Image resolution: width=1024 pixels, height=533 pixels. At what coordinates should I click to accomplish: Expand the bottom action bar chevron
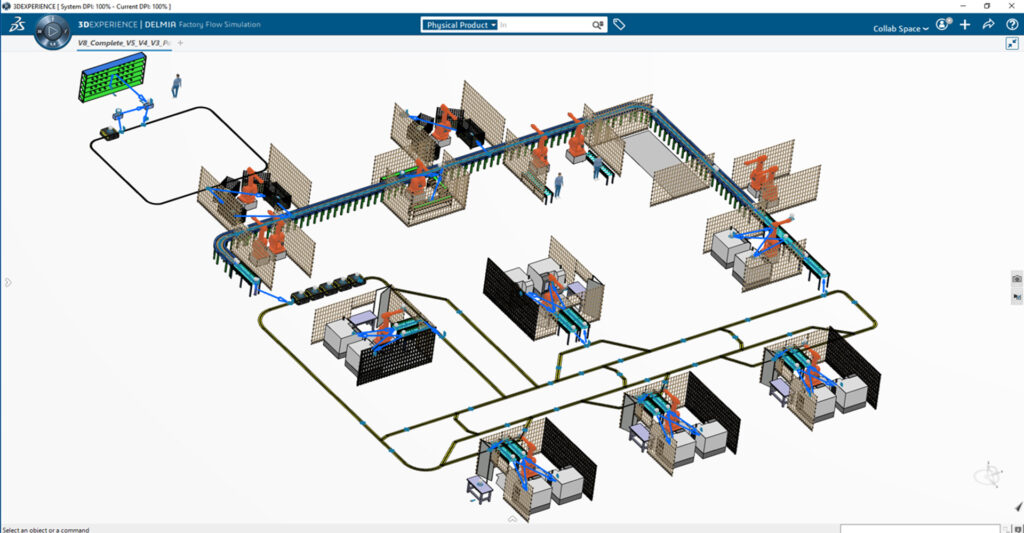512,519
